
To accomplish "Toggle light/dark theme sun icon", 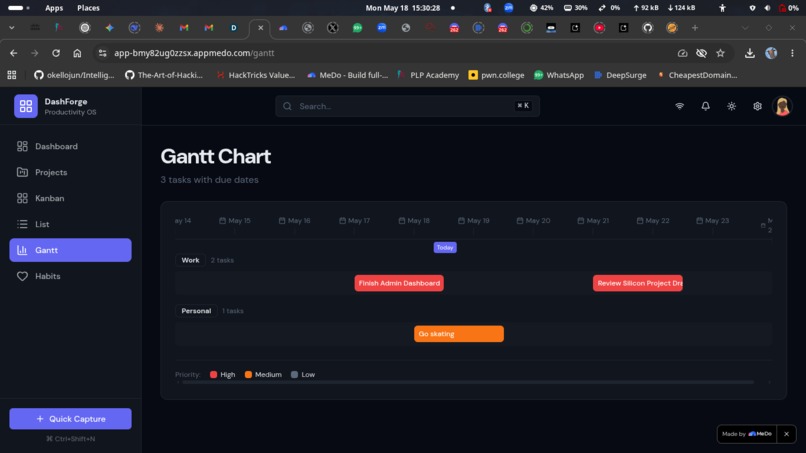I will (x=731, y=106).
